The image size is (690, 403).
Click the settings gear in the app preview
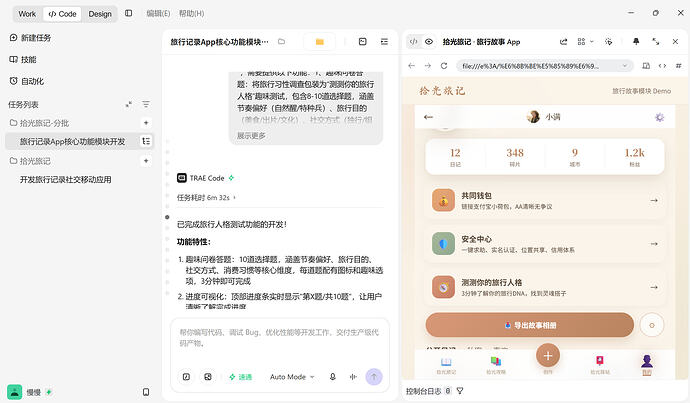[659, 117]
